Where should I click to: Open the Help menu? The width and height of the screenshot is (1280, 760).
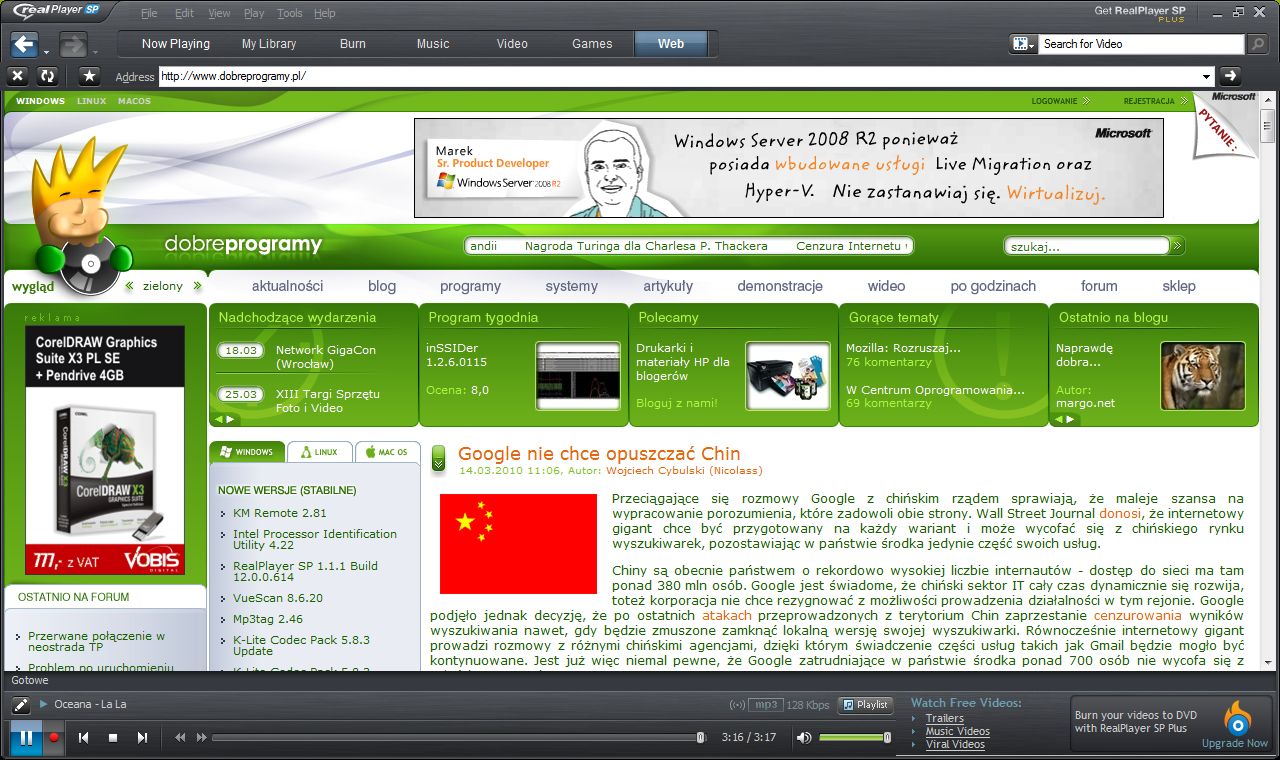(x=324, y=14)
